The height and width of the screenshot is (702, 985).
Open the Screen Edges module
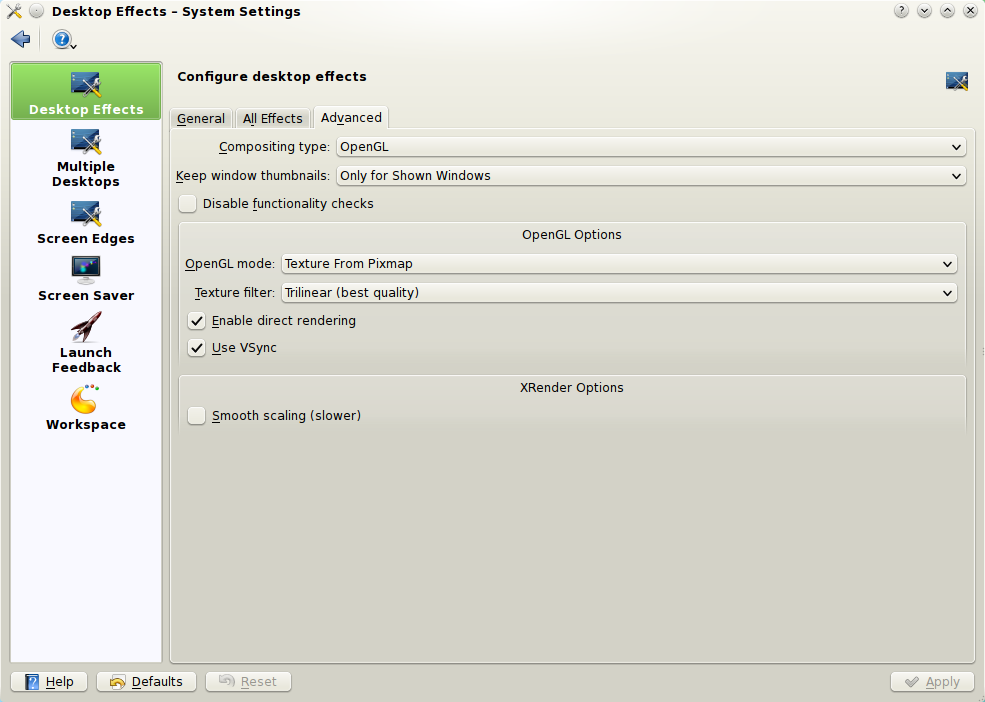(86, 223)
